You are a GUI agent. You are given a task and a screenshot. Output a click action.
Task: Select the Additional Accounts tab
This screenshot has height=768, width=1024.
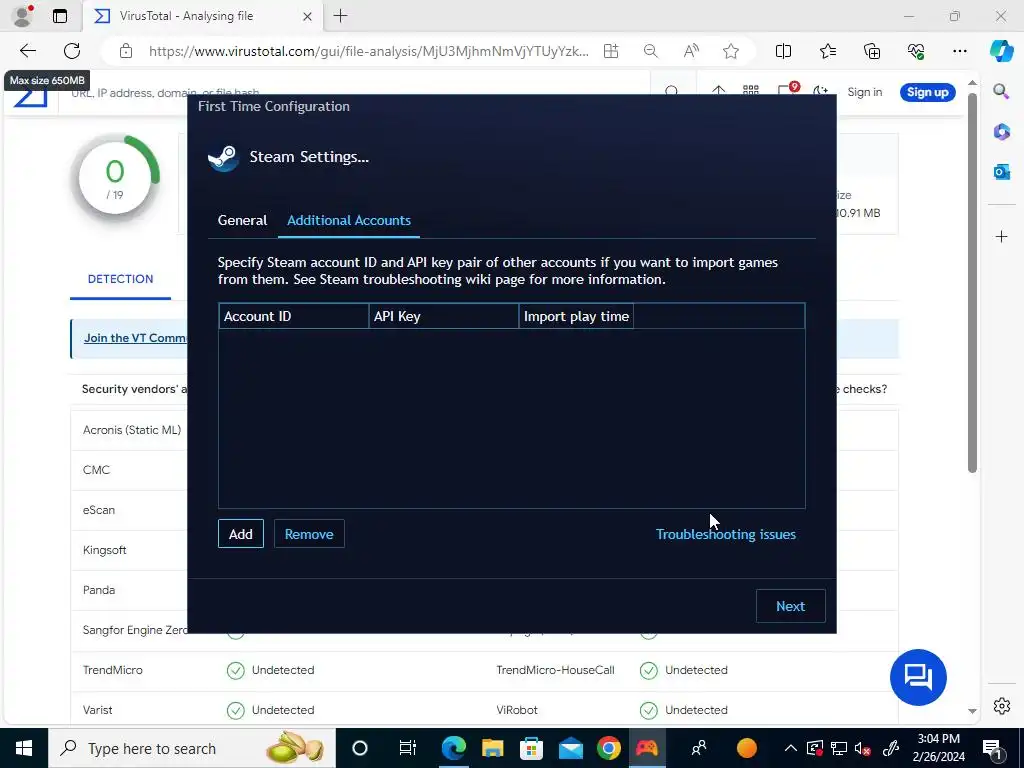(349, 220)
